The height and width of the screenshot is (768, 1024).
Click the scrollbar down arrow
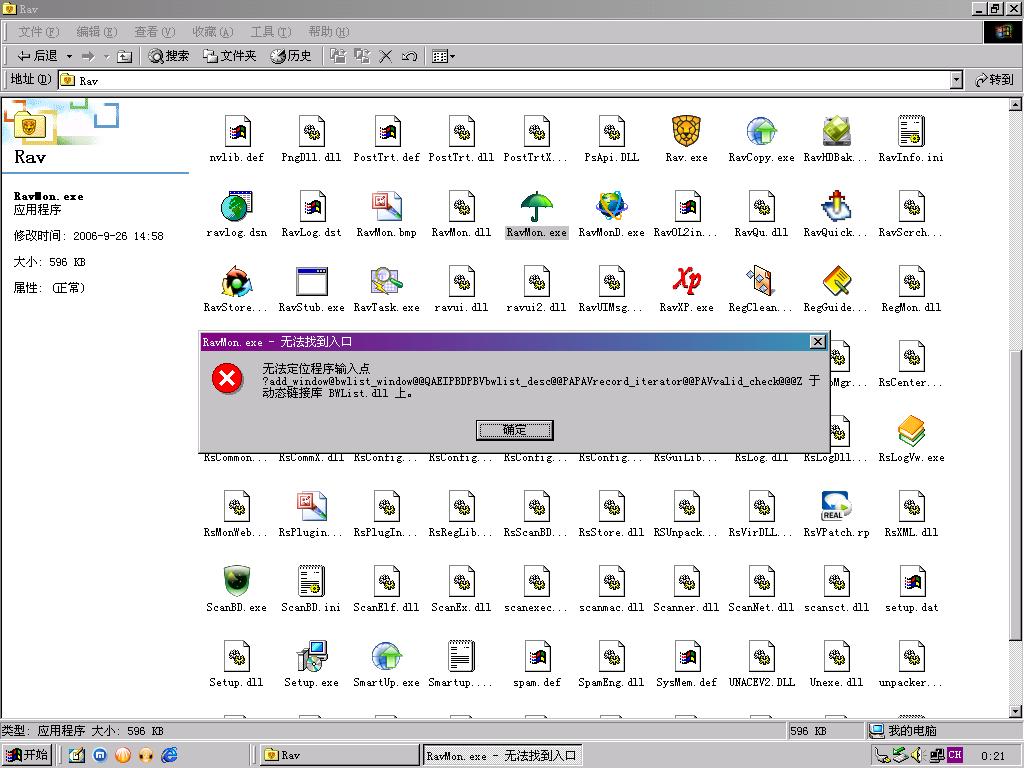click(1016, 711)
